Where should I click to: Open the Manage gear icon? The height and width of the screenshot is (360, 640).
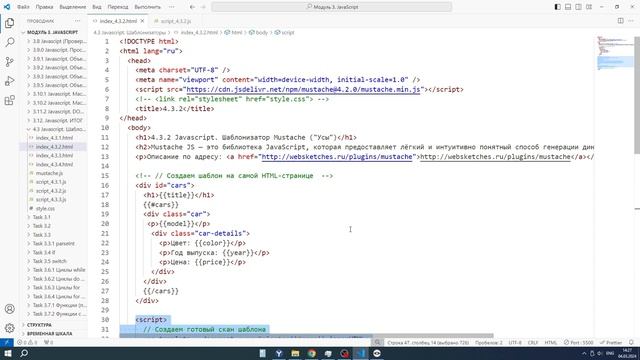point(10,327)
